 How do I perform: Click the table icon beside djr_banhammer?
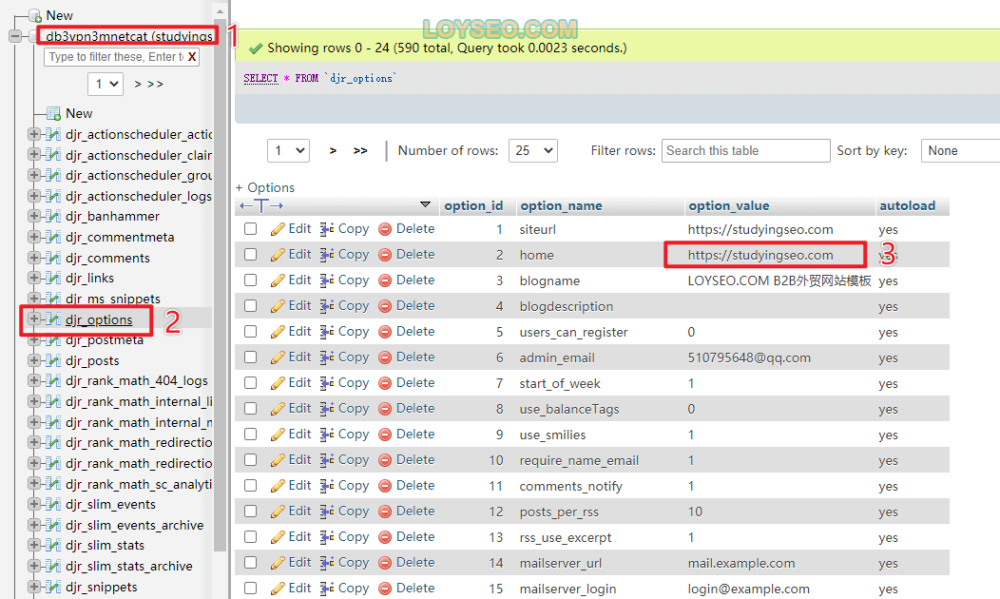point(54,216)
